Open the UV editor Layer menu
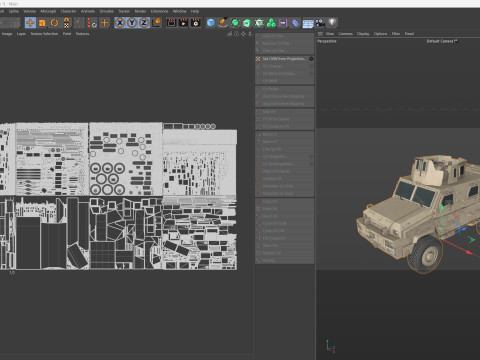 [21, 34]
